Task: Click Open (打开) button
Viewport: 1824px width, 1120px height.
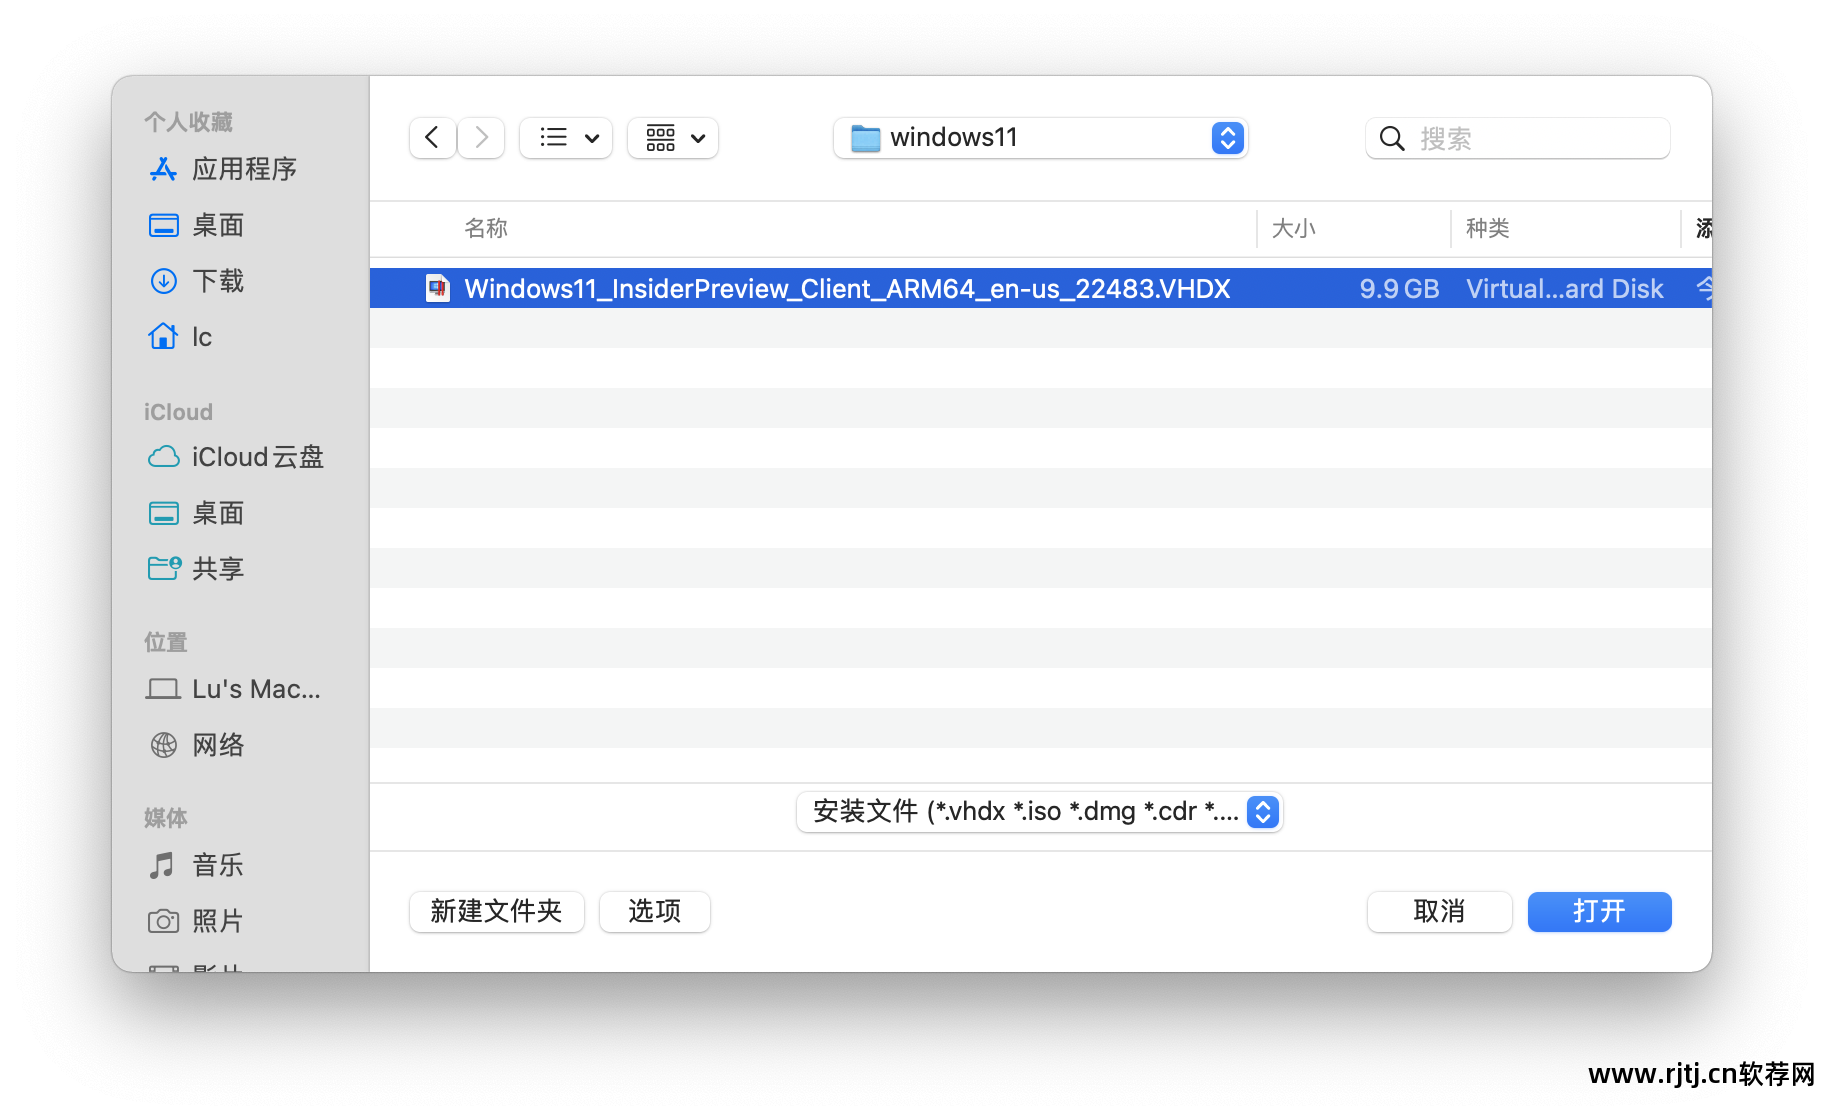Action: 1599,911
